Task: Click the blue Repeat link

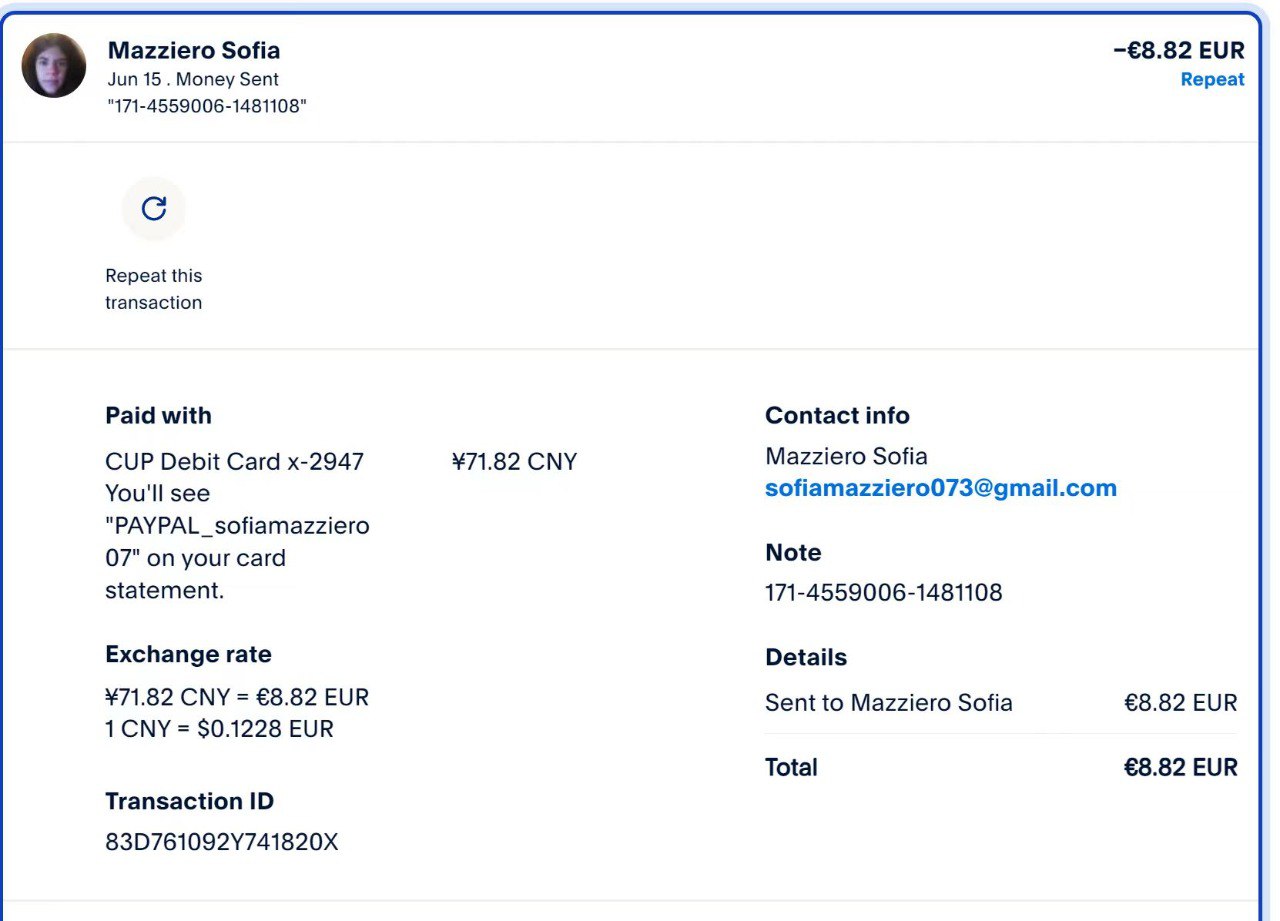Action: tap(1212, 80)
